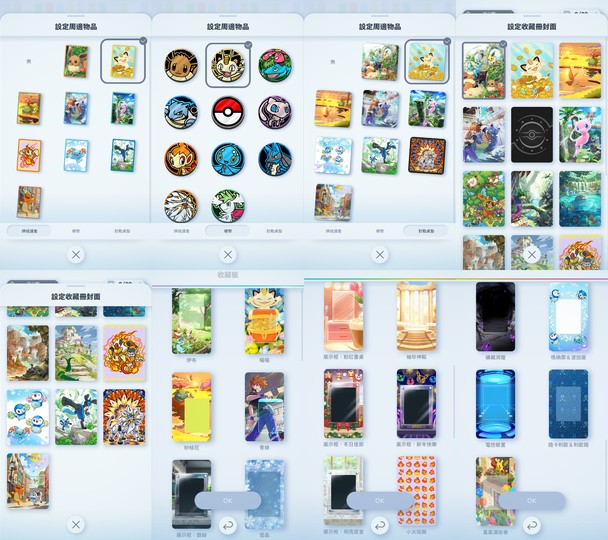The image size is (608, 540).
Task: Select the Lucario coin
Action: pos(275,159)
